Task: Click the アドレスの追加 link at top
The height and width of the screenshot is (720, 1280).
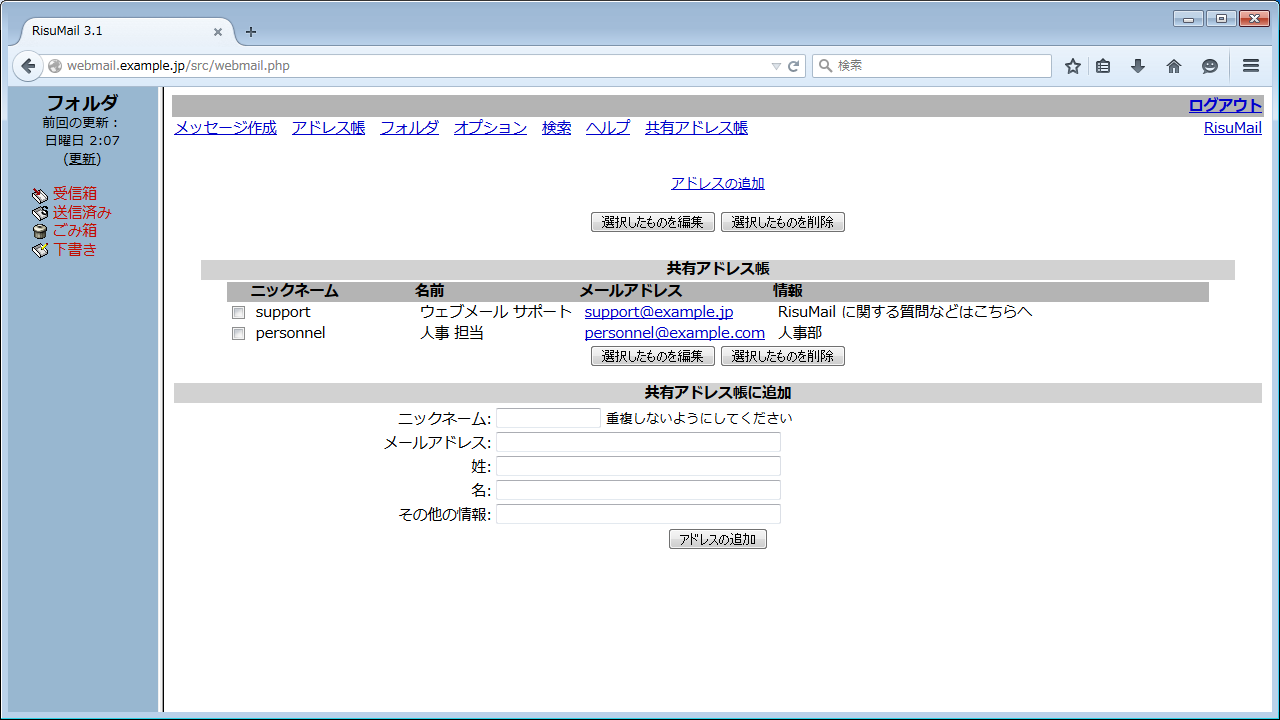Action: (x=718, y=183)
